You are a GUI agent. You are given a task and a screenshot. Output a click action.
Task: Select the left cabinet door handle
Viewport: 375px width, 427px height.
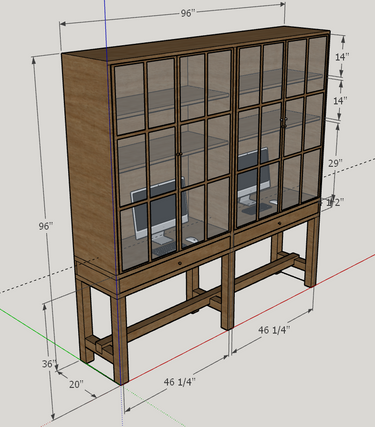180,154
